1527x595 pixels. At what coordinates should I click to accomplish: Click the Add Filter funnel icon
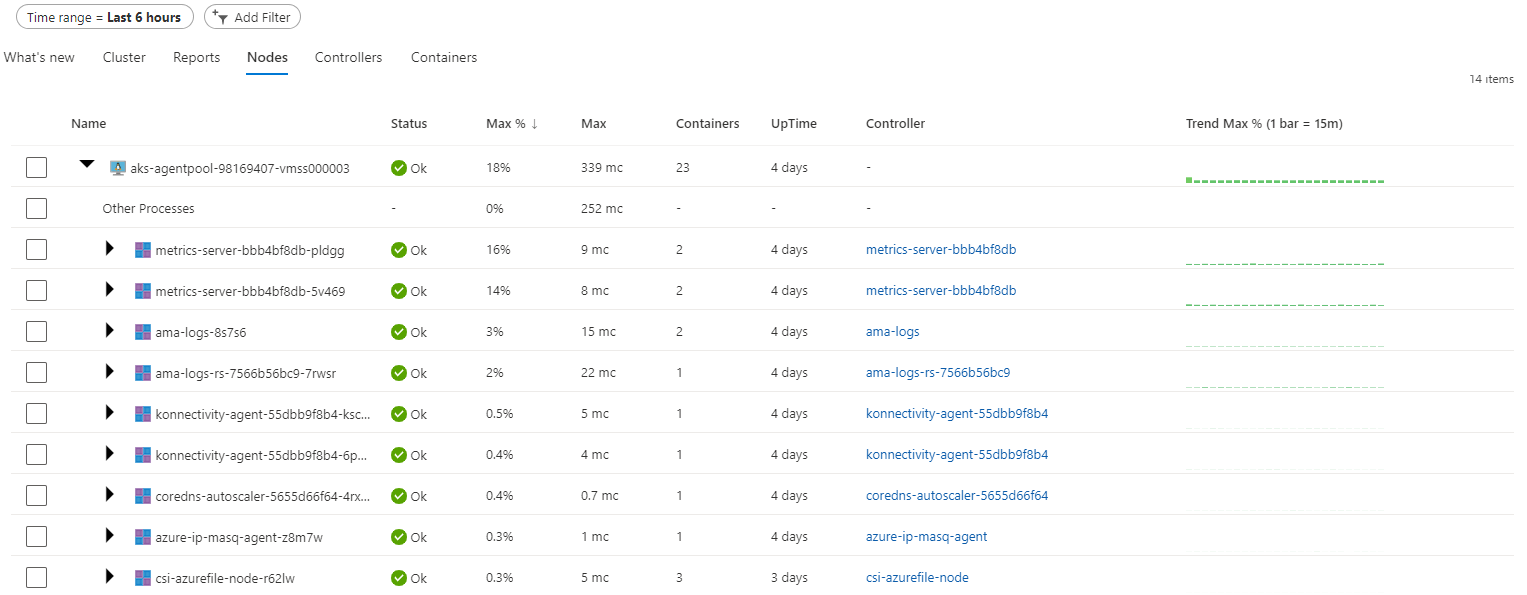[x=221, y=17]
